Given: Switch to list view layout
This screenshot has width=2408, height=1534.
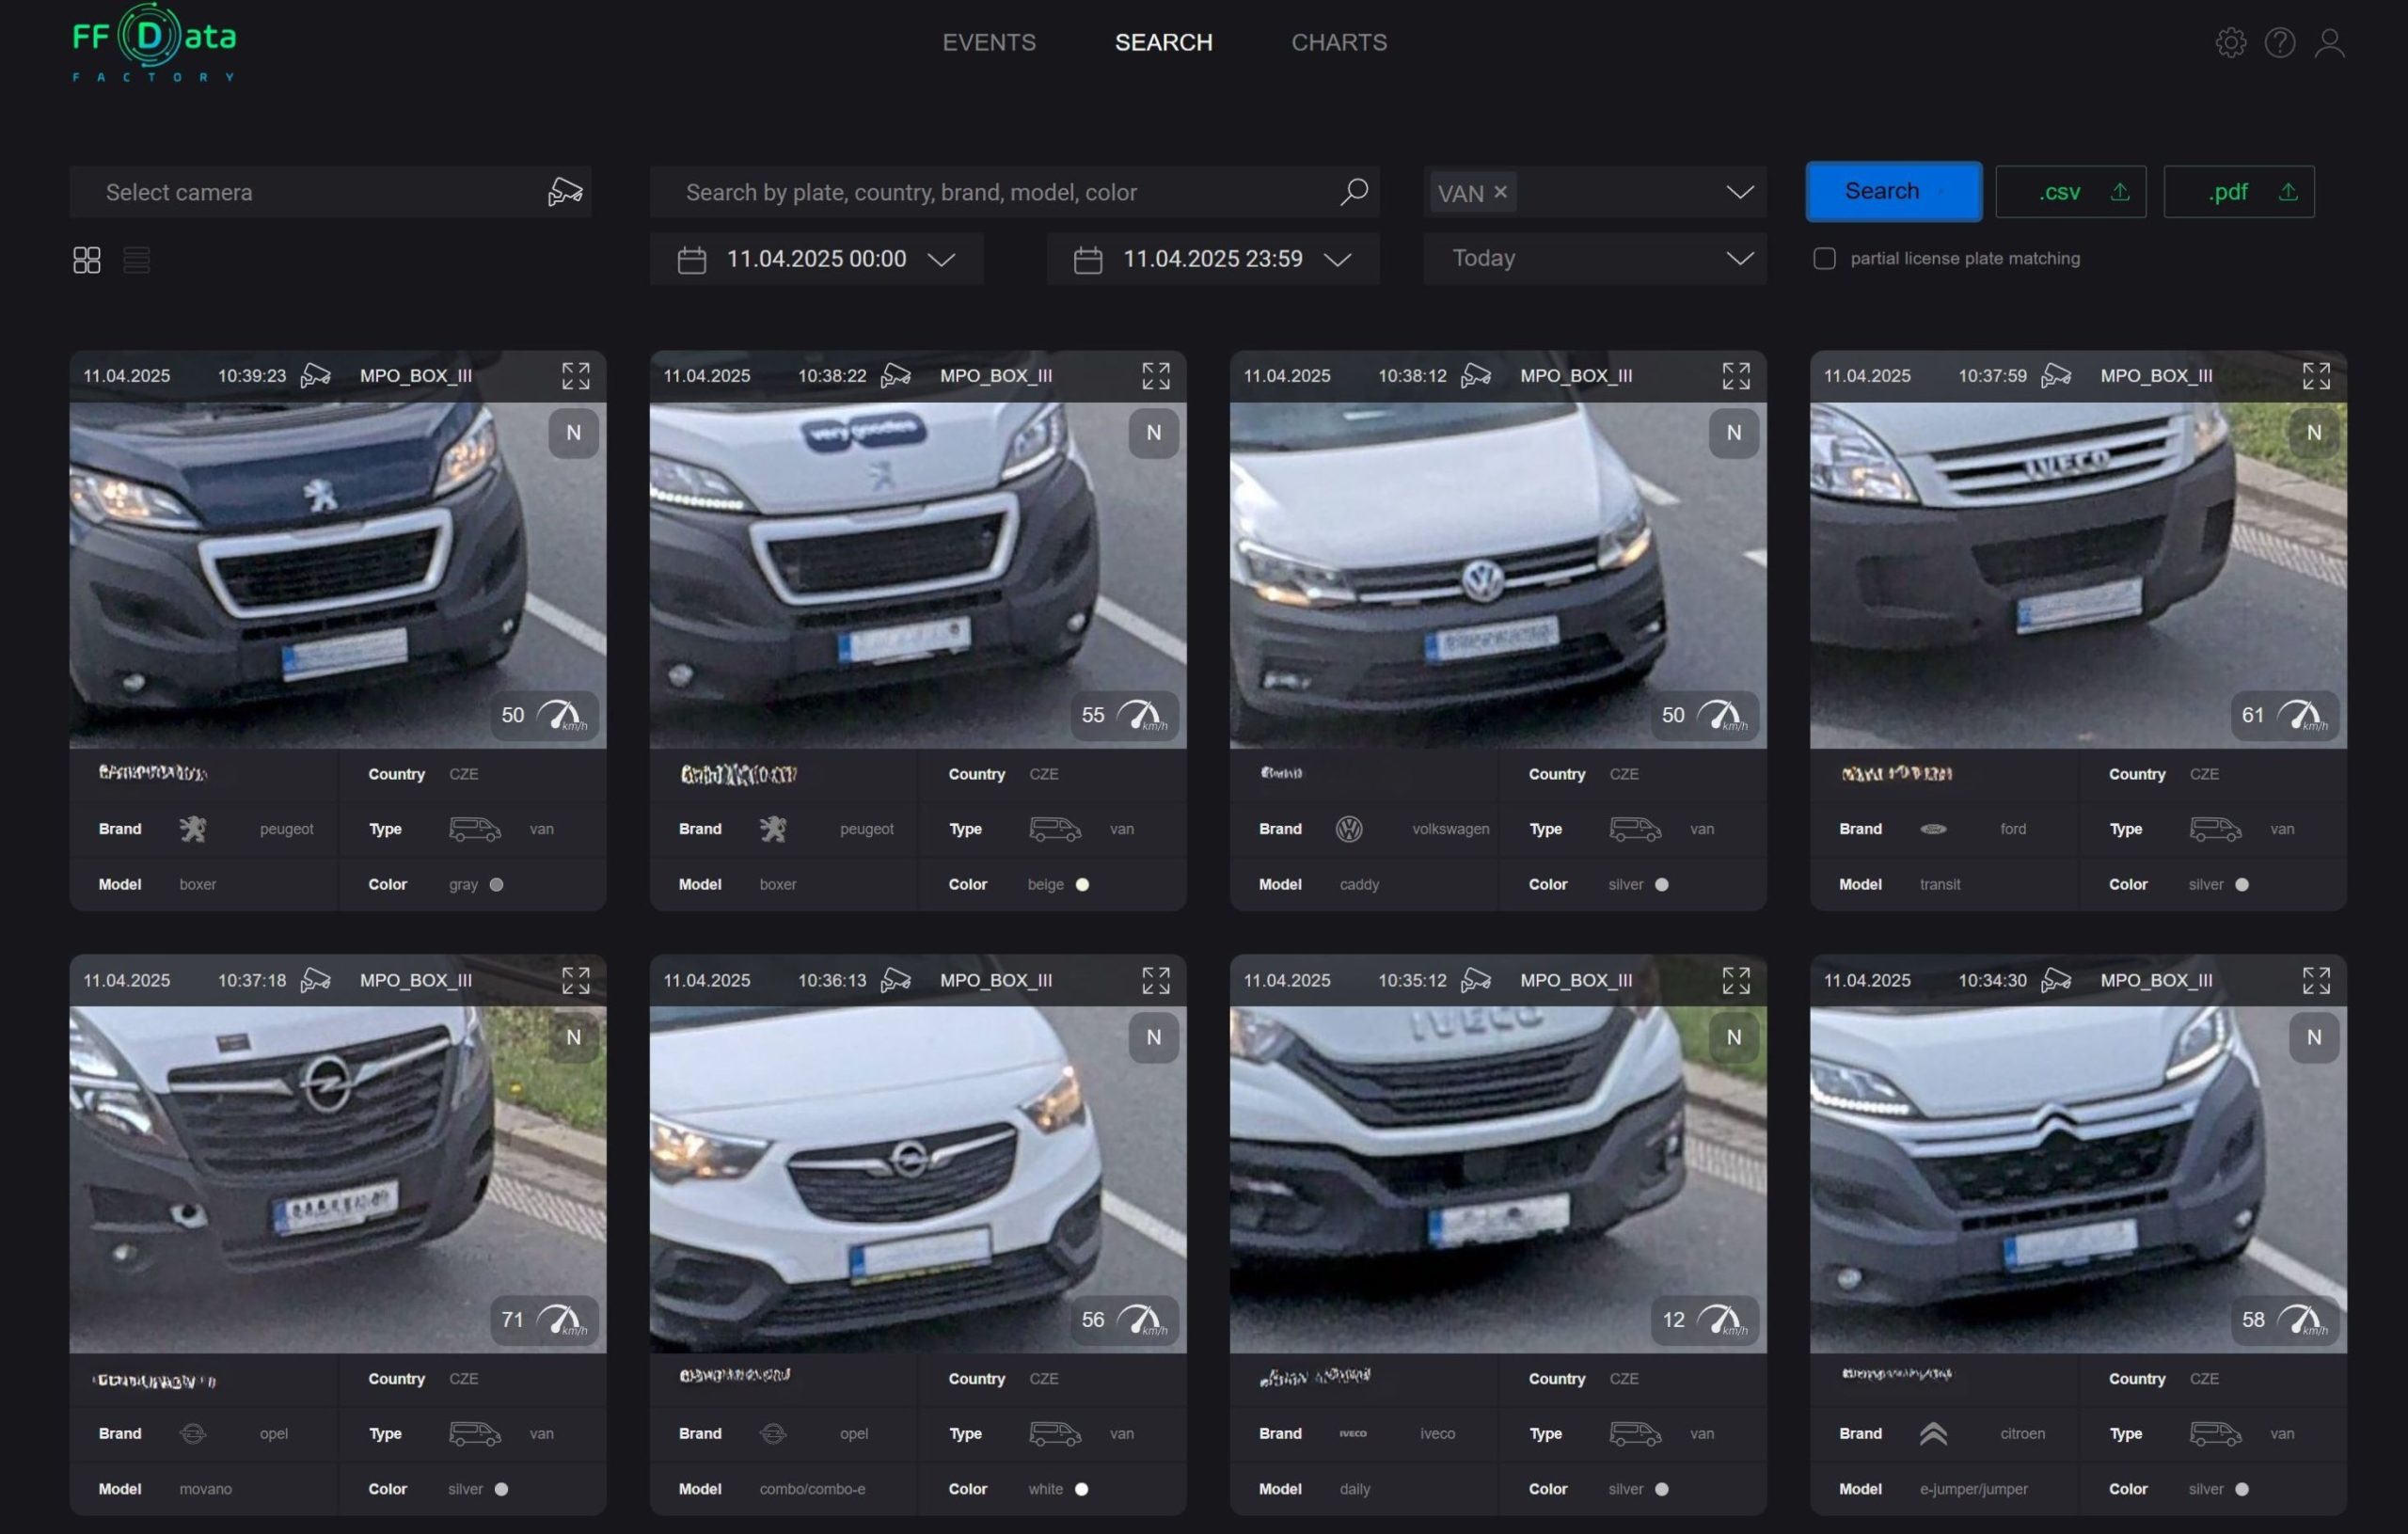Looking at the screenshot, I should (137, 260).
